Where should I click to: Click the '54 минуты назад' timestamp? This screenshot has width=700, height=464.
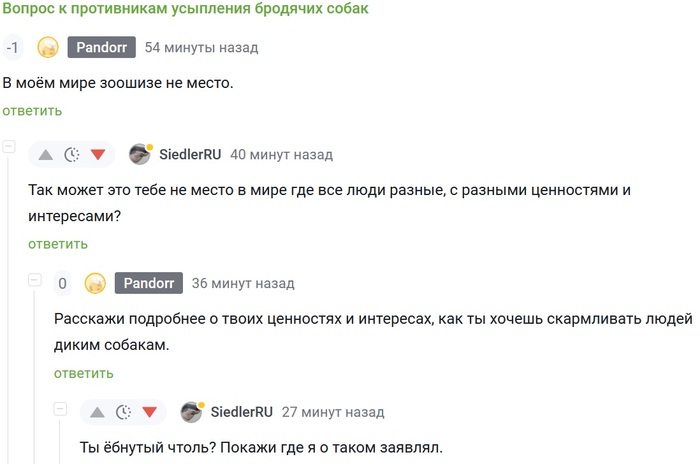[x=201, y=47]
